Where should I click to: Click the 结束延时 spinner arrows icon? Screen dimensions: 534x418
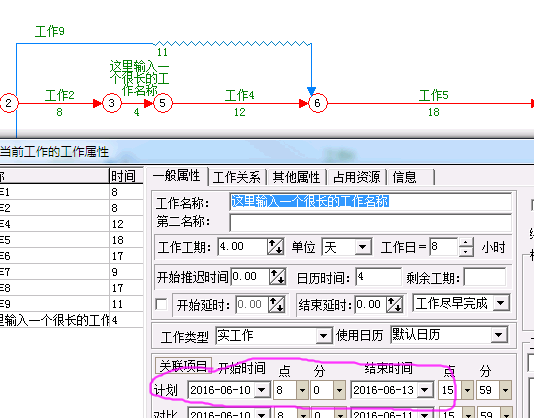pyautogui.click(x=395, y=304)
